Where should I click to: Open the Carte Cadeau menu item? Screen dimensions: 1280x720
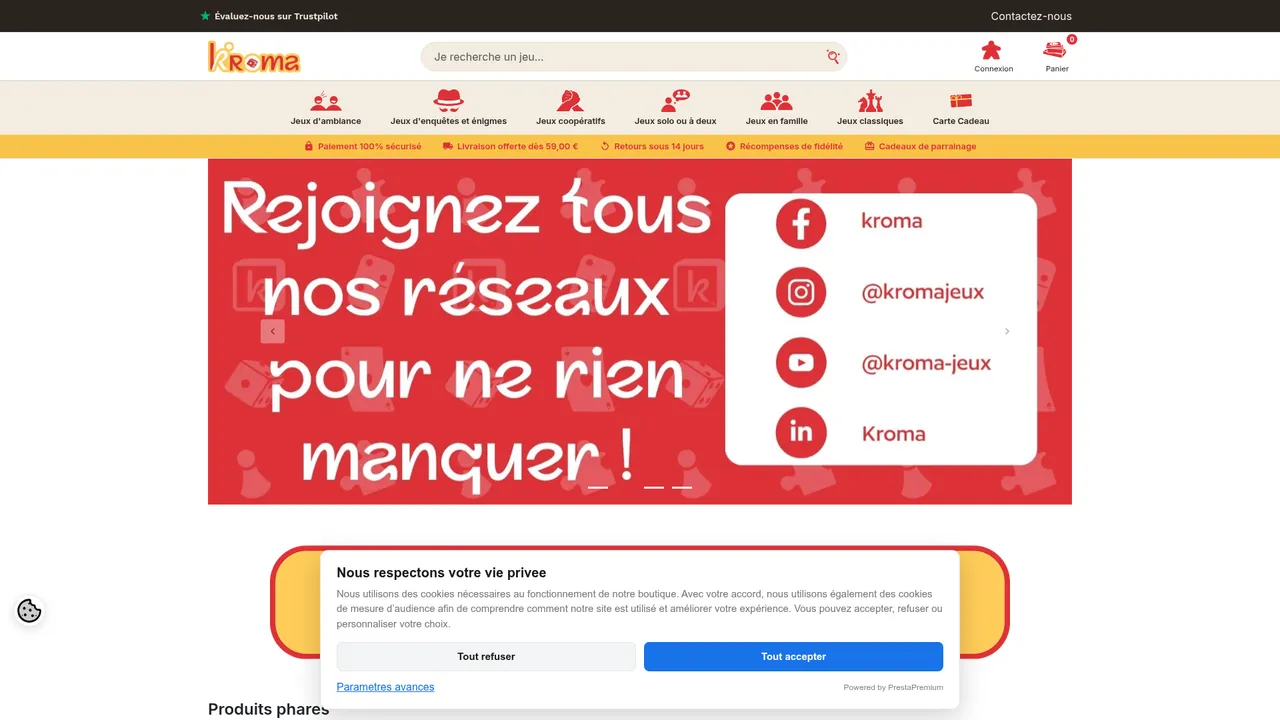click(x=961, y=107)
